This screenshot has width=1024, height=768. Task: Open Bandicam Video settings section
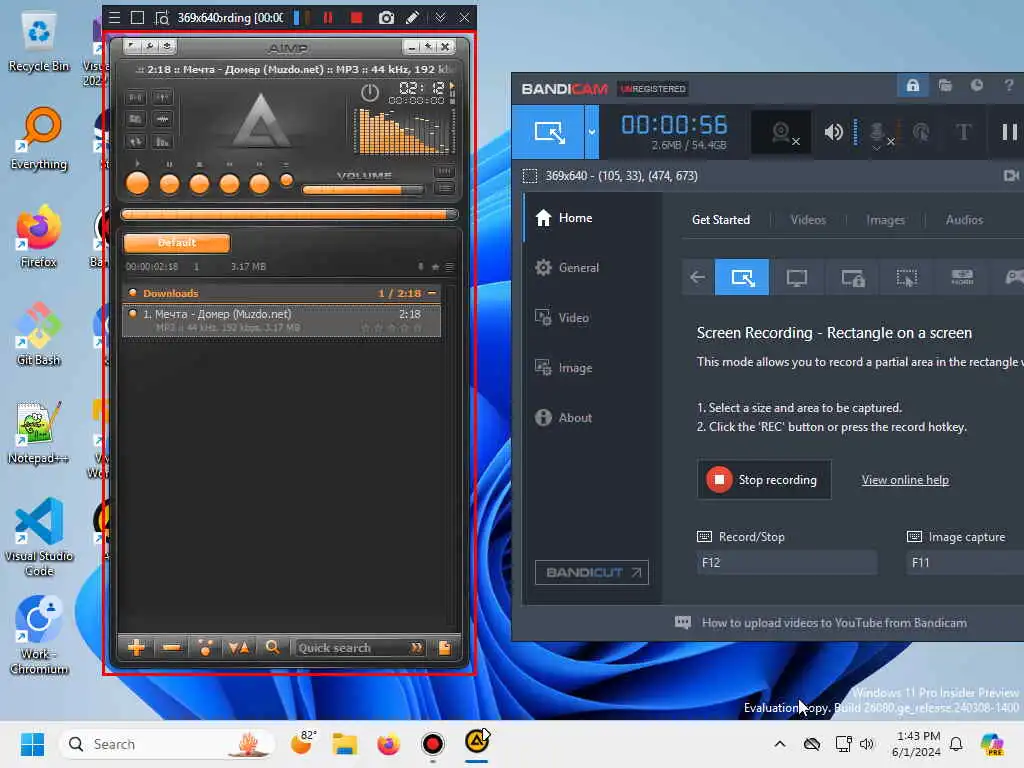click(x=593, y=318)
